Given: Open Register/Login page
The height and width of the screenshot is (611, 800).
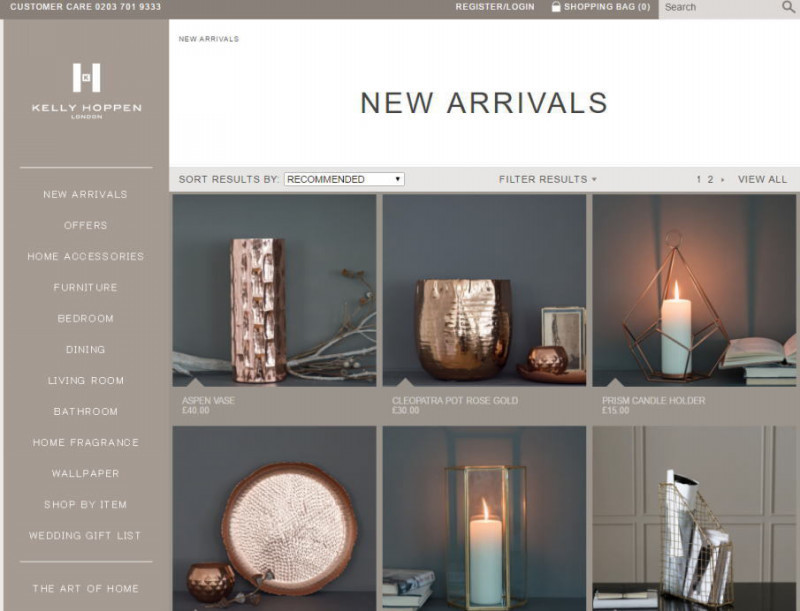Looking at the screenshot, I should [x=495, y=7].
